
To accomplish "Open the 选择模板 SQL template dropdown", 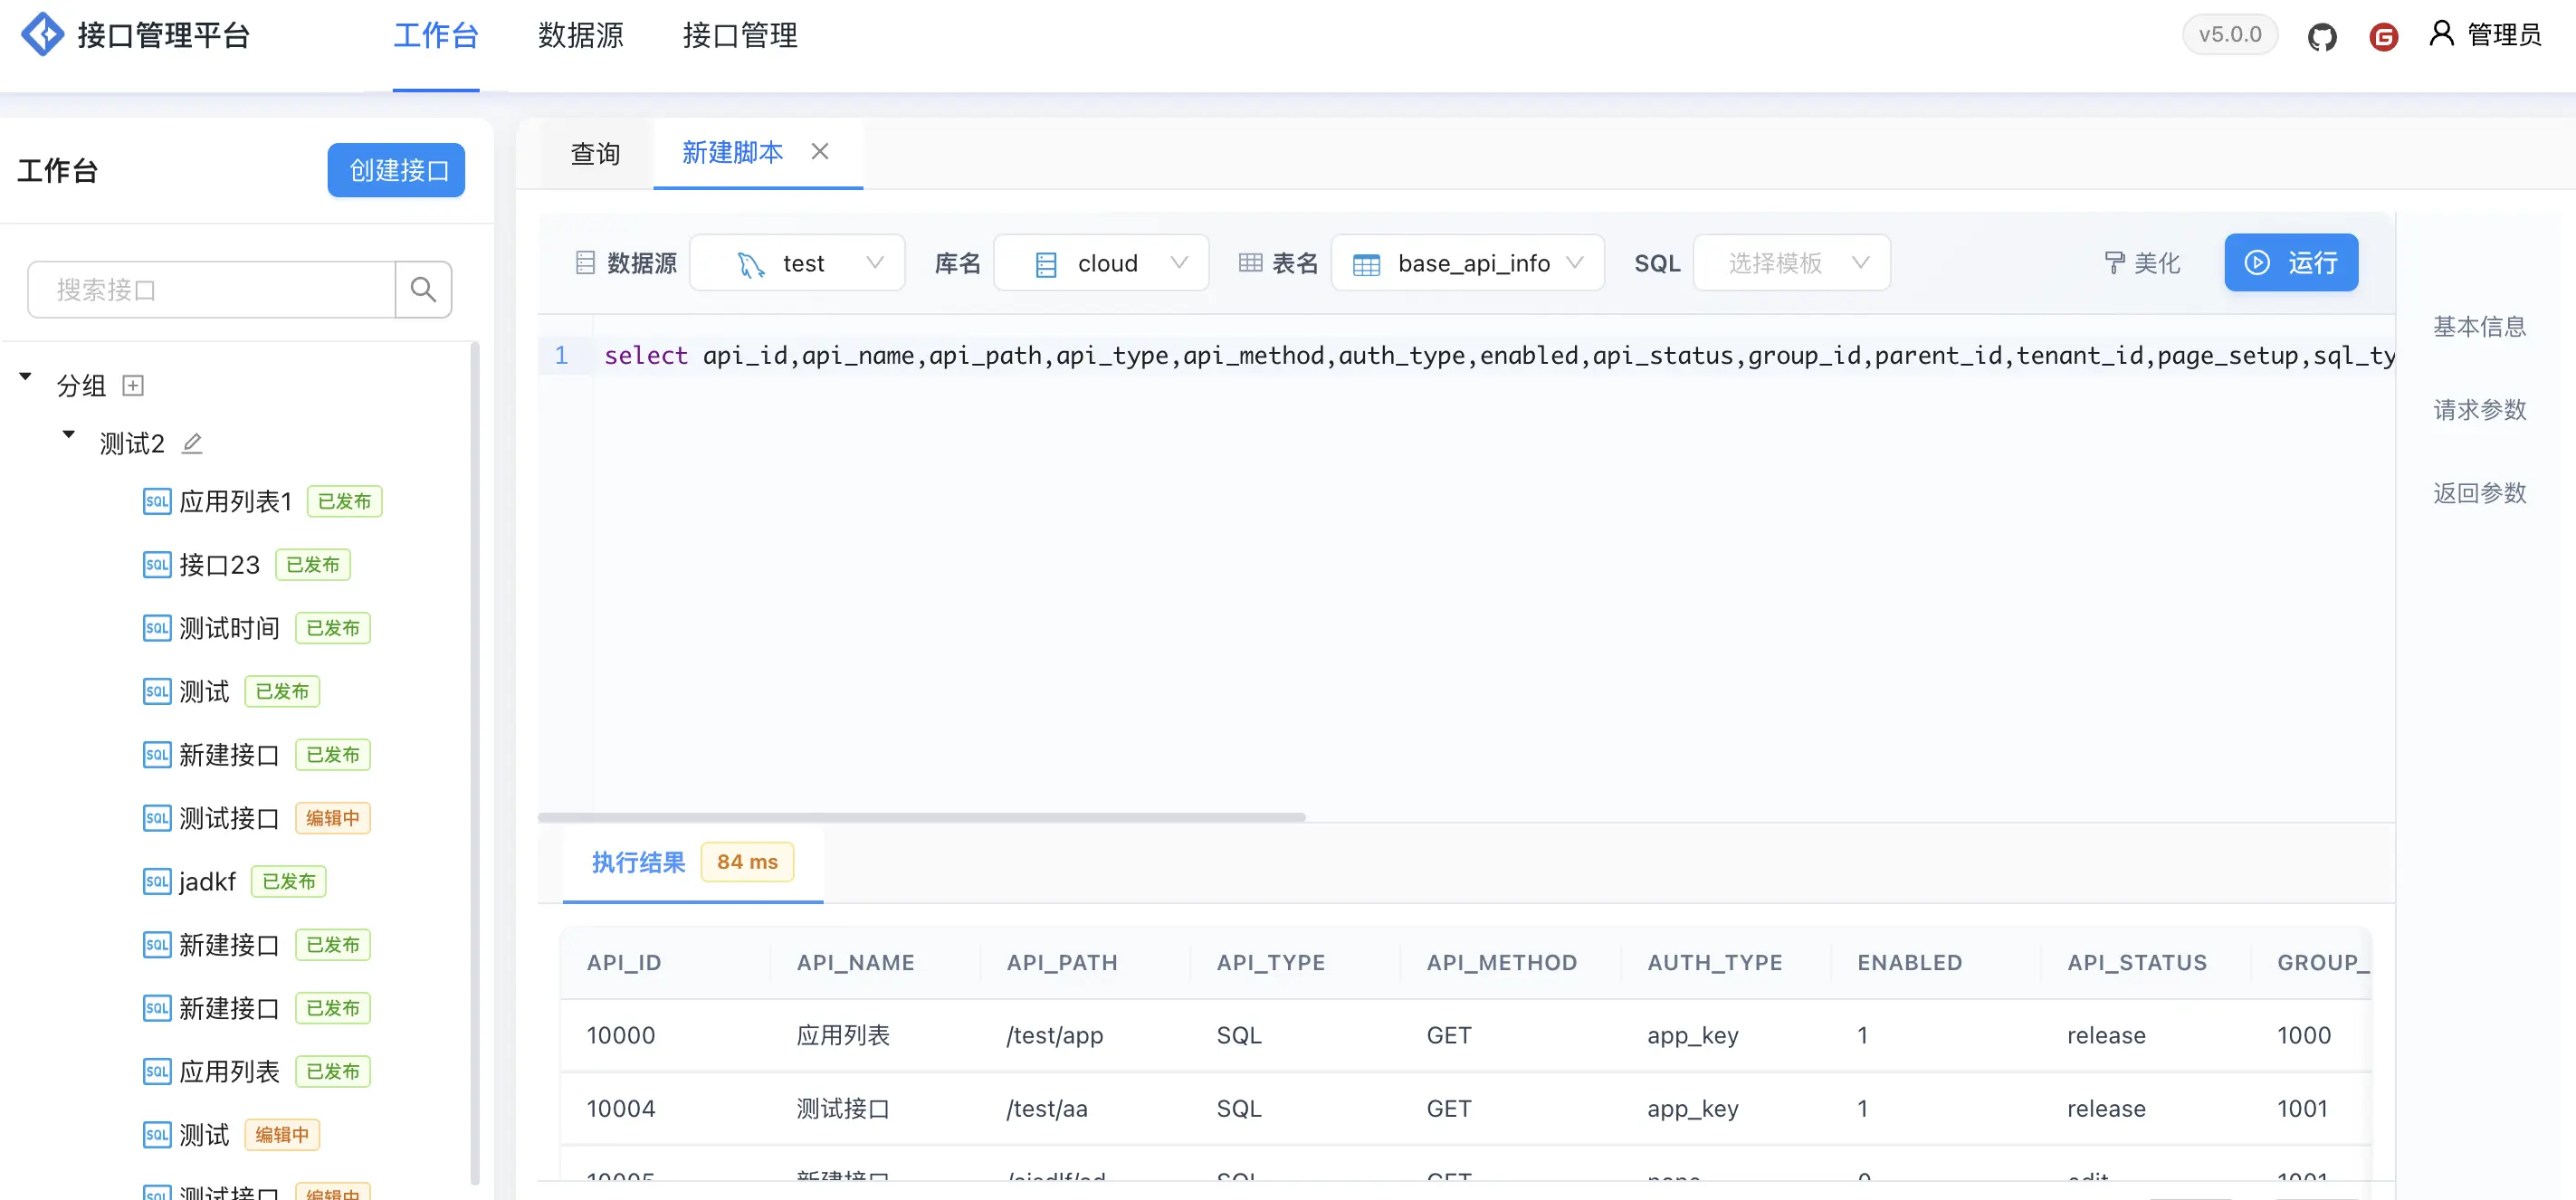I will tap(1791, 263).
